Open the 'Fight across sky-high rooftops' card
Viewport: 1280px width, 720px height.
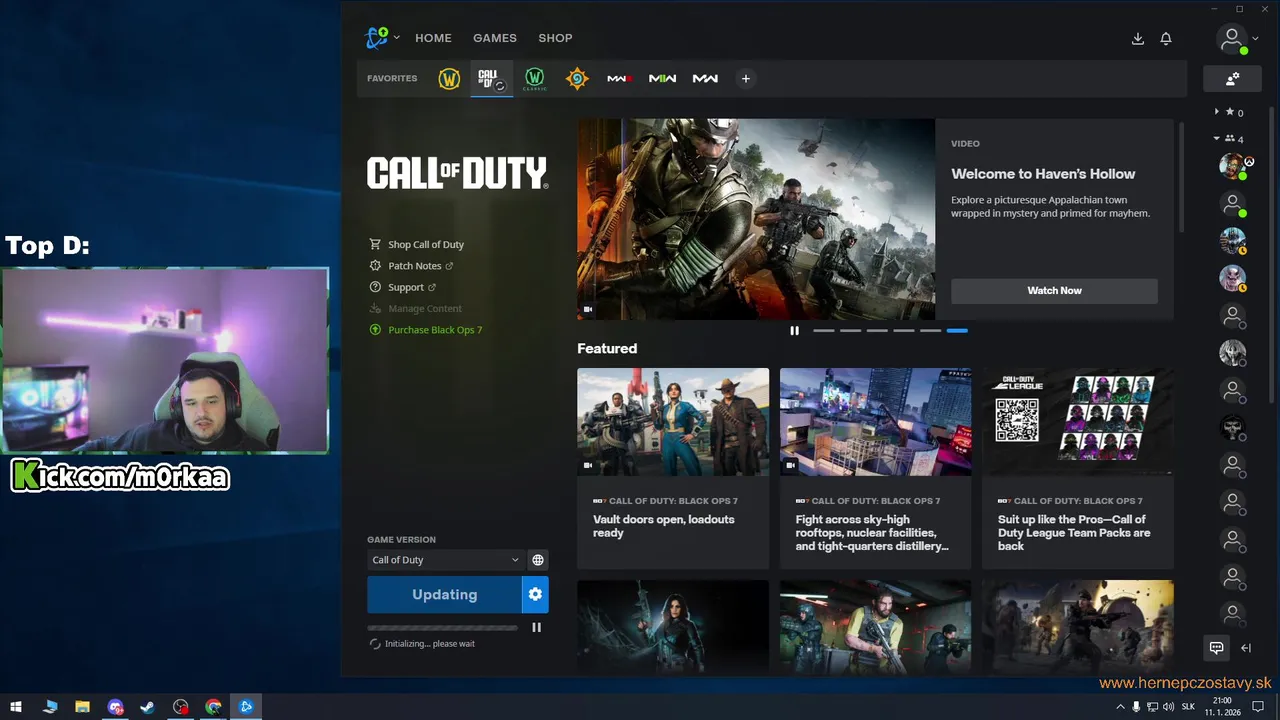tap(875, 468)
